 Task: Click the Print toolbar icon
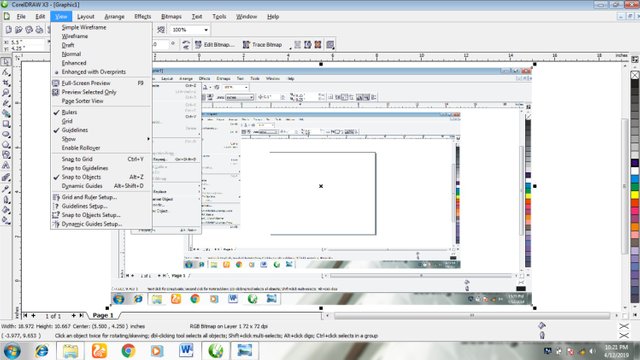tap(39, 30)
